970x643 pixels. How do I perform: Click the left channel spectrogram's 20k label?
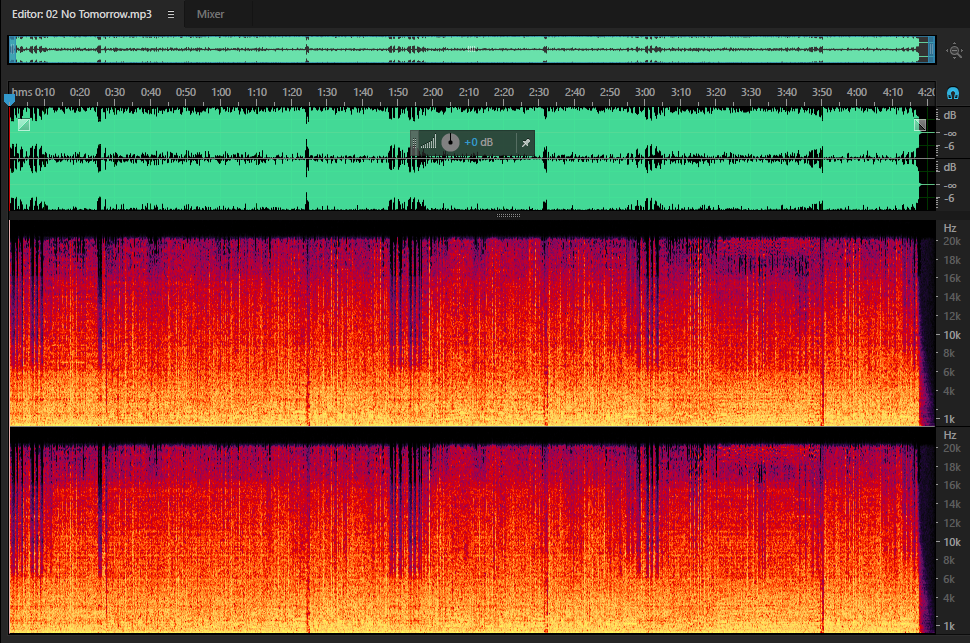pyautogui.click(x=951, y=241)
